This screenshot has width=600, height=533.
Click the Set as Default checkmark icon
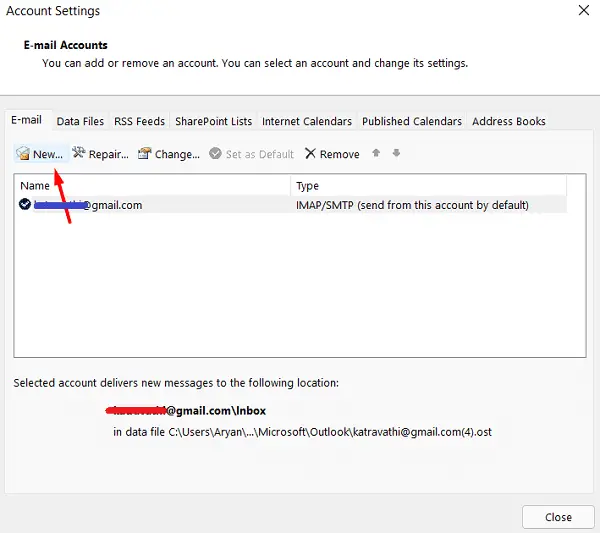[x=216, y=154]
